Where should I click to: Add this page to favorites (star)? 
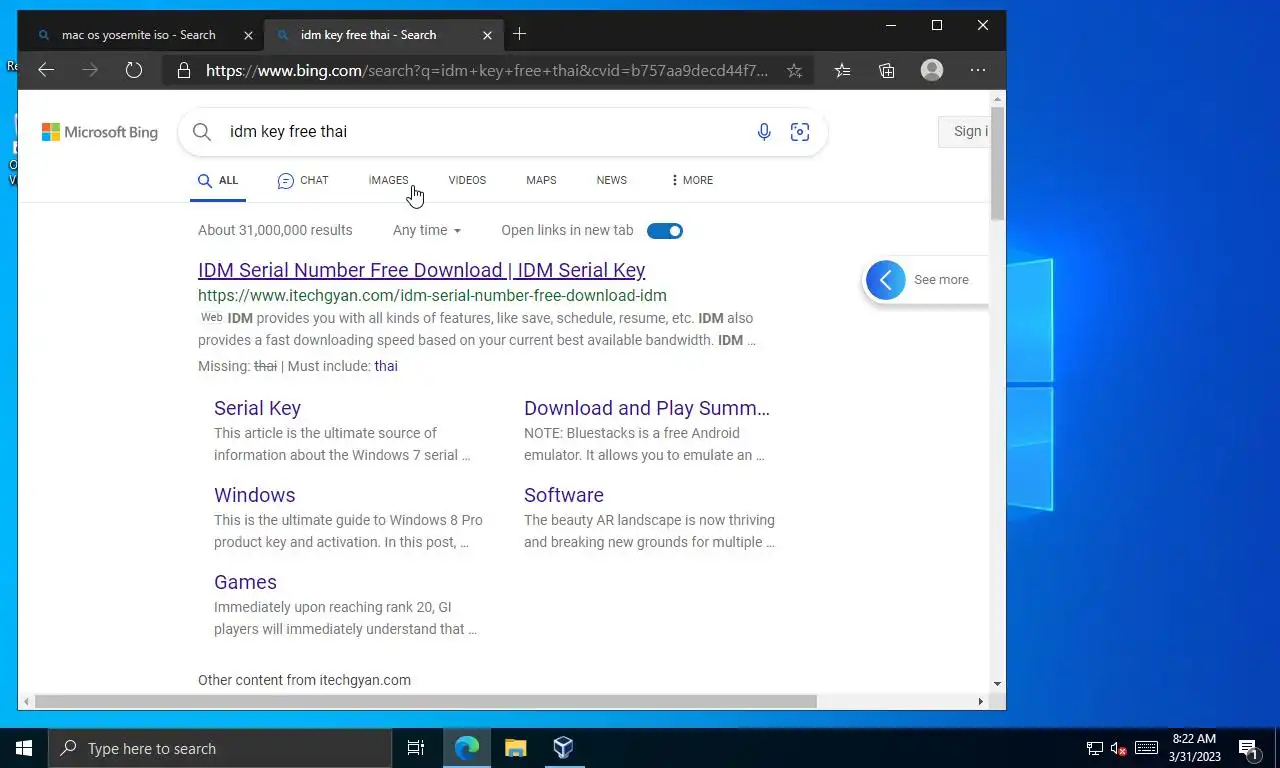point(794,70)
